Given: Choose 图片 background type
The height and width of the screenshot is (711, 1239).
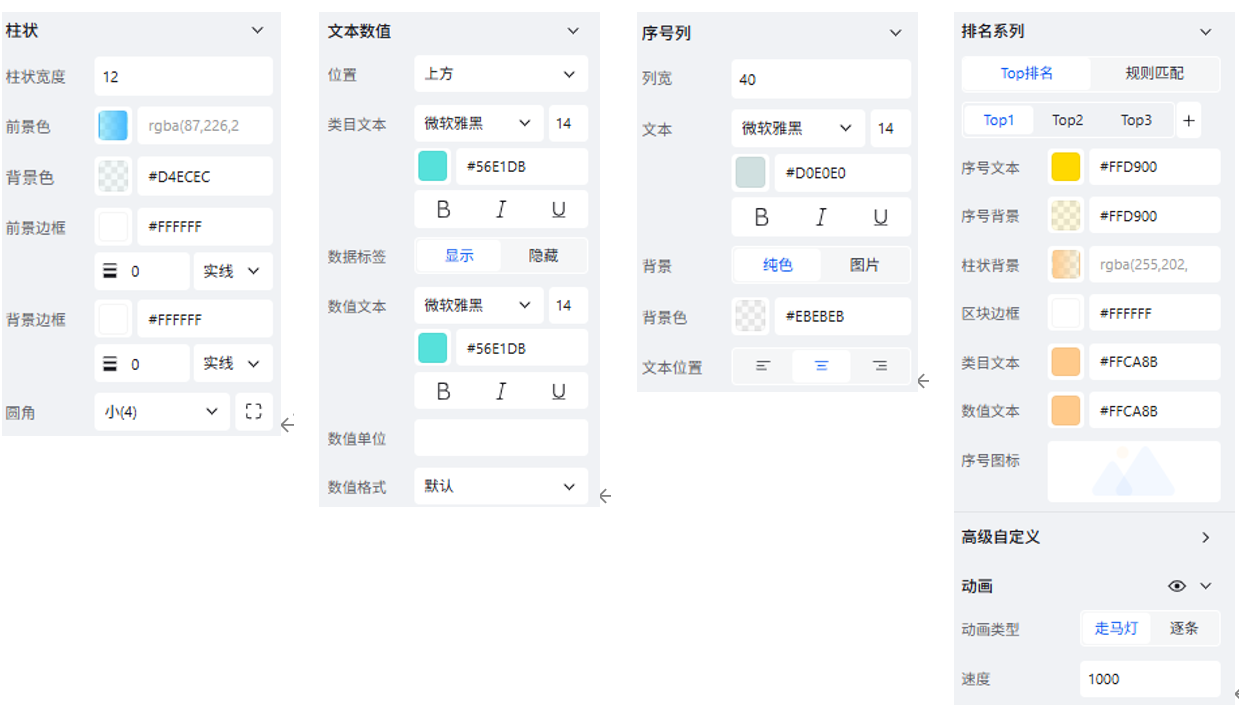Looking at the screenshot, I should 864,265.
